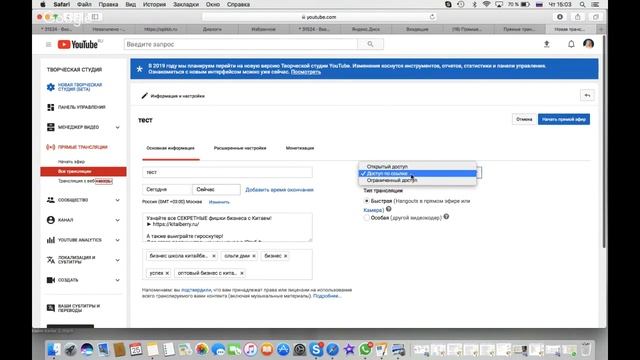Screen dimensions: 640x360
Task: Click the page vertical scrollbar
Action: click(604, 141)
